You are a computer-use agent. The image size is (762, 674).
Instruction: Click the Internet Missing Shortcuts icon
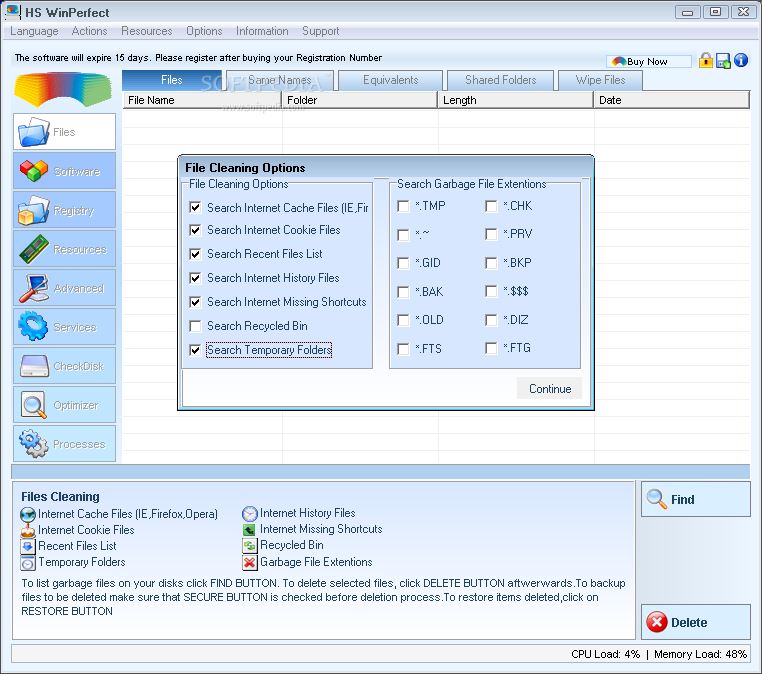pos(250,530)
